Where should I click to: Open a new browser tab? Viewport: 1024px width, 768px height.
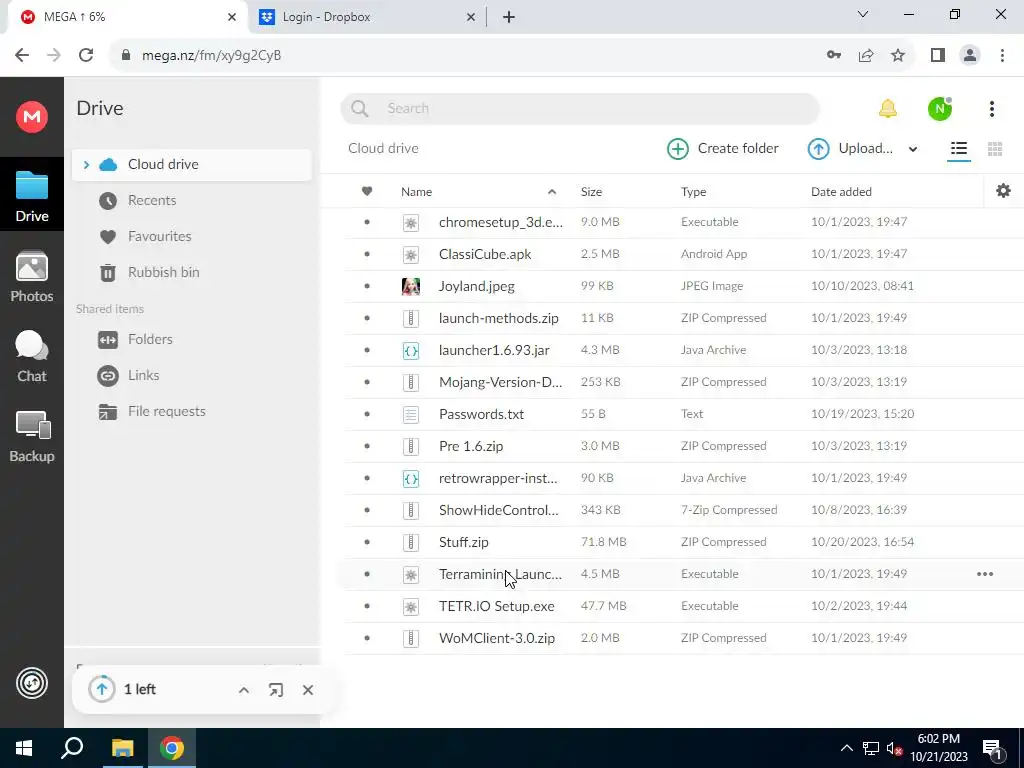point(509,17)
